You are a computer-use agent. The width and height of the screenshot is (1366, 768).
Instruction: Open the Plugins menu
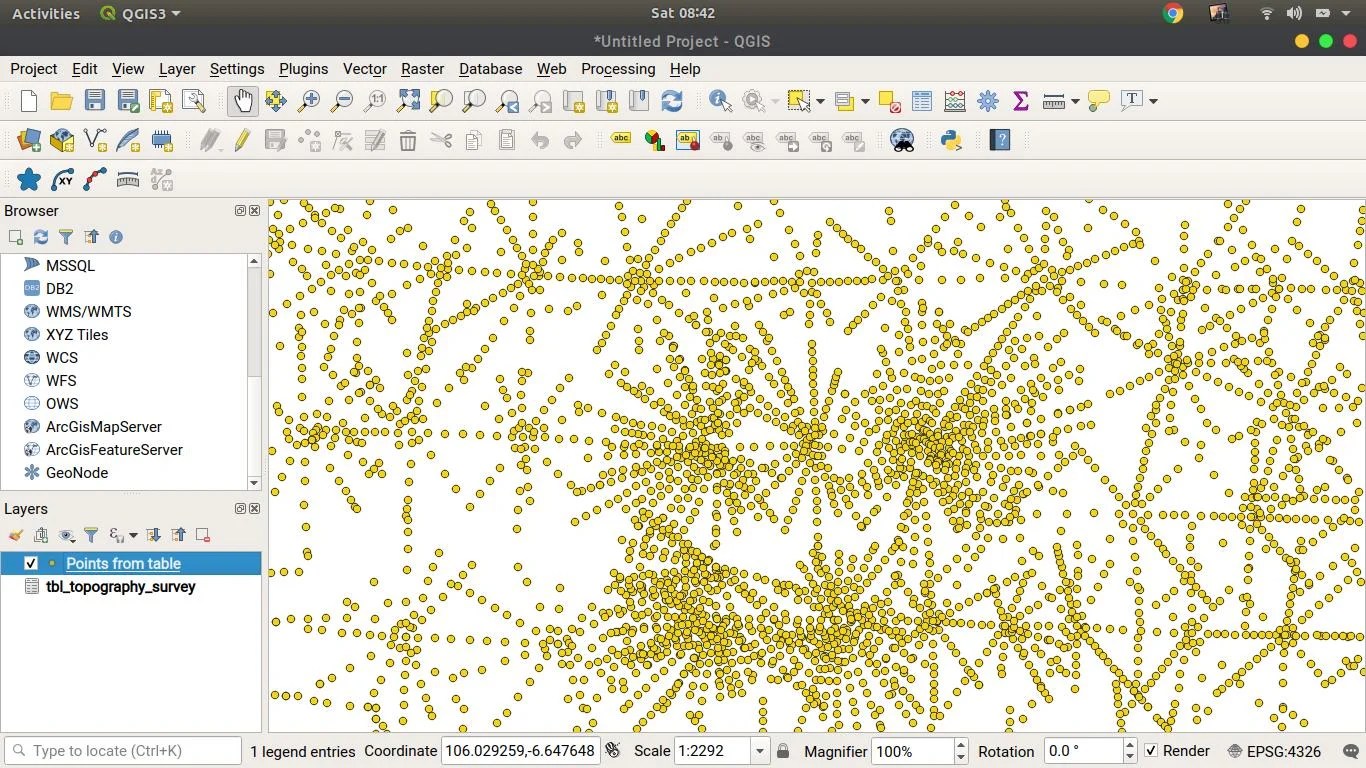[x=303, y=69]
